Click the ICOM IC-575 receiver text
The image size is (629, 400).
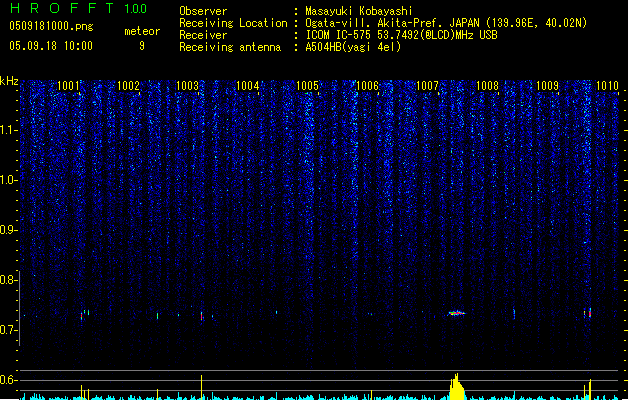401,35
